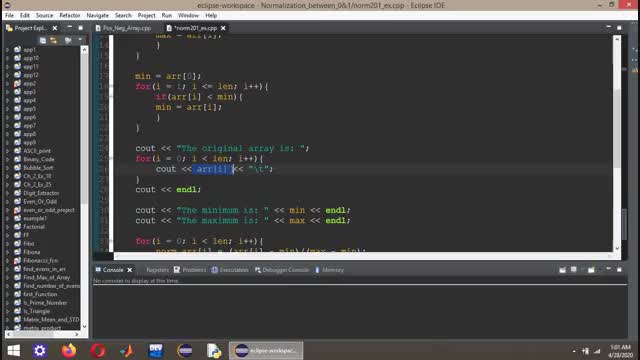The image size is (640, 360).
Task: Click the editor vertical scrollbar
Action: pos(617,143)
